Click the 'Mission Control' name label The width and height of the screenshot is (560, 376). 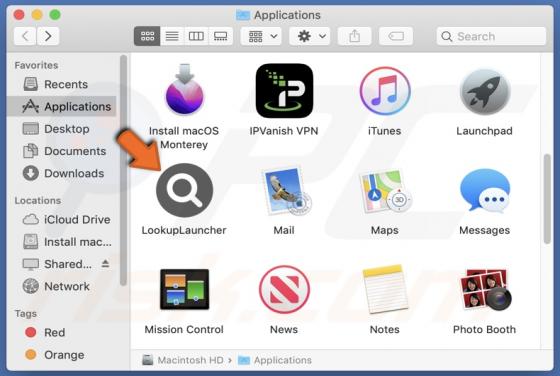pyautogui.click(x=184, y=329)
